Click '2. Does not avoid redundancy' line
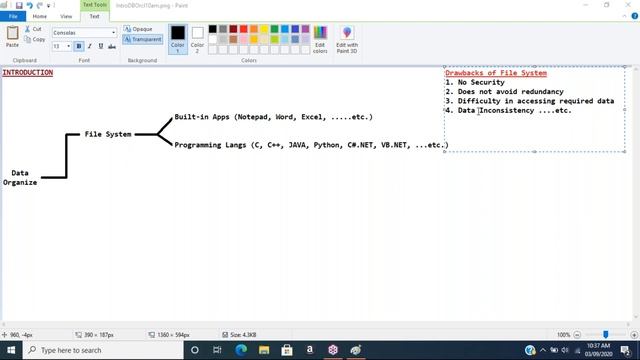The height and width of the screenshot is (360, 640). point(504,92)
